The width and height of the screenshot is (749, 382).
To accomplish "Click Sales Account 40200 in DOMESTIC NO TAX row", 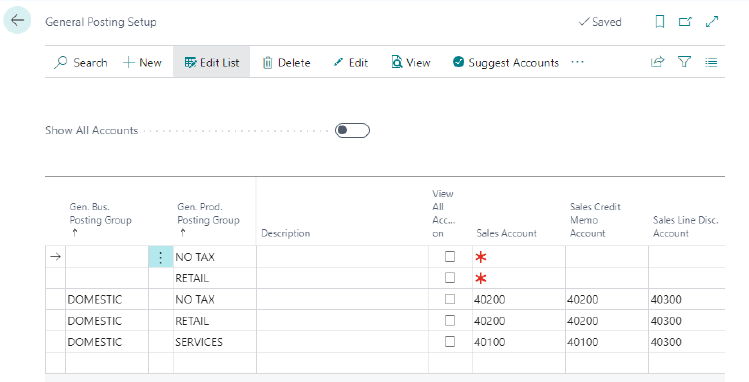I will click(490, 299).
